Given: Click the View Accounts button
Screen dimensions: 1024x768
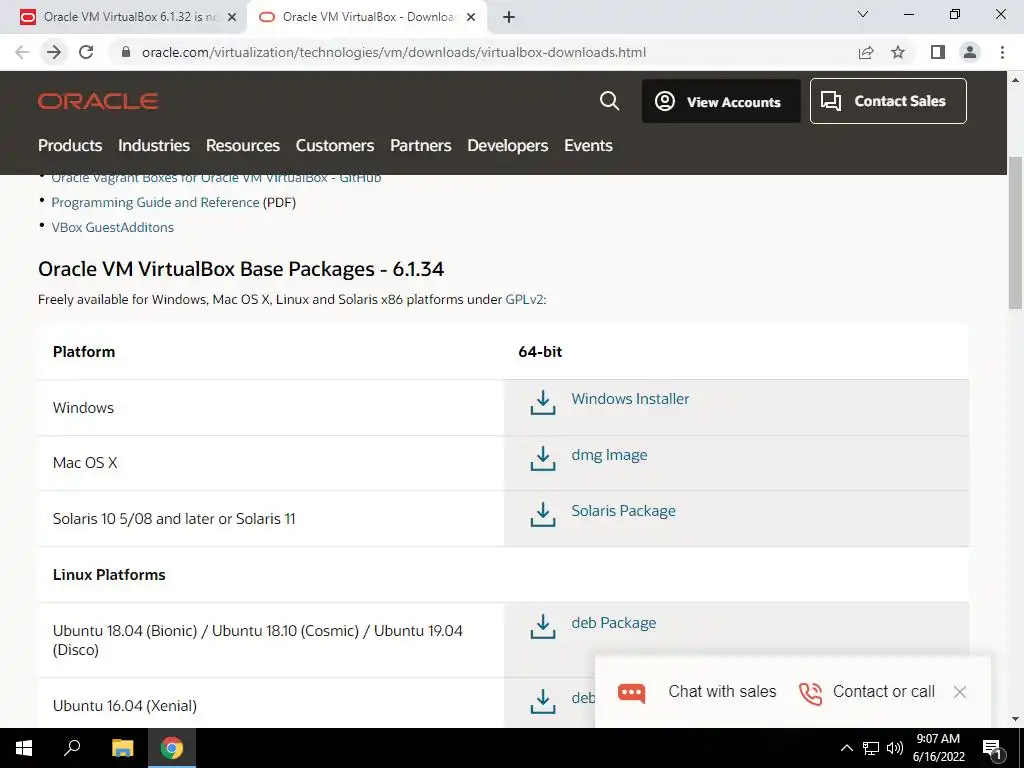Looking at the screenshot, I should 721,101.
